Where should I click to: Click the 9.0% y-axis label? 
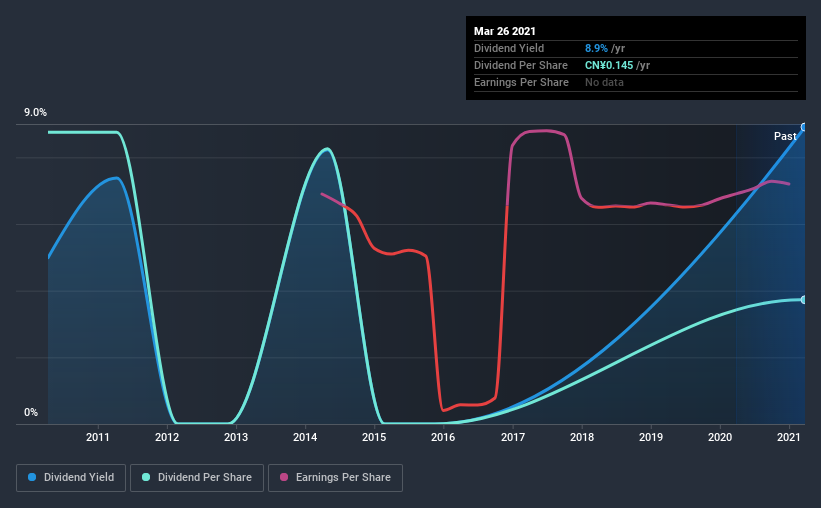[35, 113]
